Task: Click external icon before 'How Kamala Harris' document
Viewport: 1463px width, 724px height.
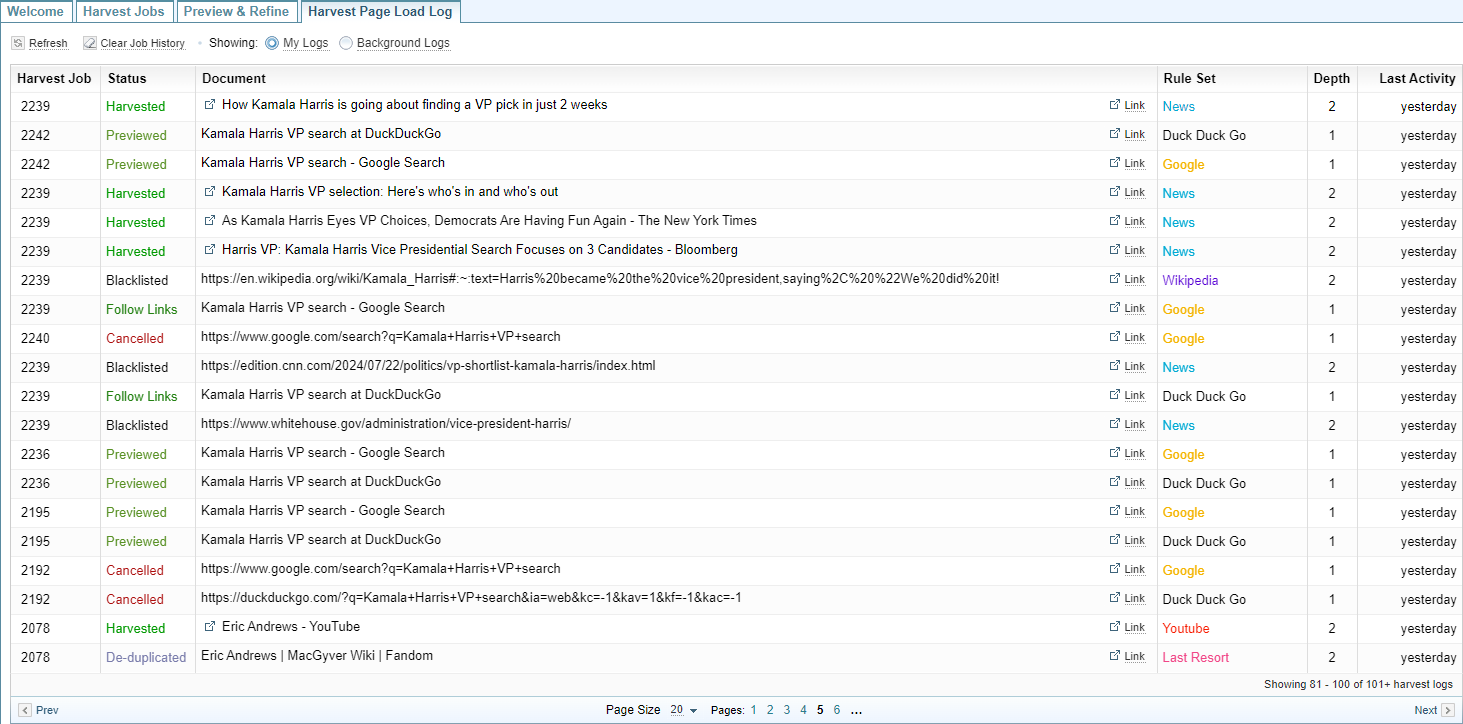Action: (210, 105)
